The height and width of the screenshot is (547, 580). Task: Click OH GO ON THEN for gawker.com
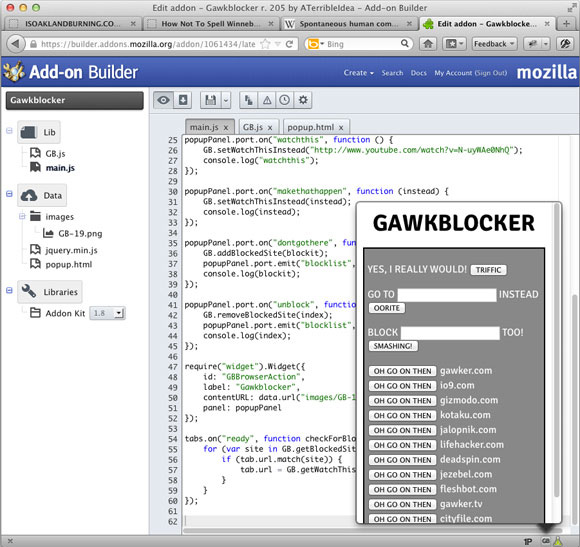coord(402,371)
